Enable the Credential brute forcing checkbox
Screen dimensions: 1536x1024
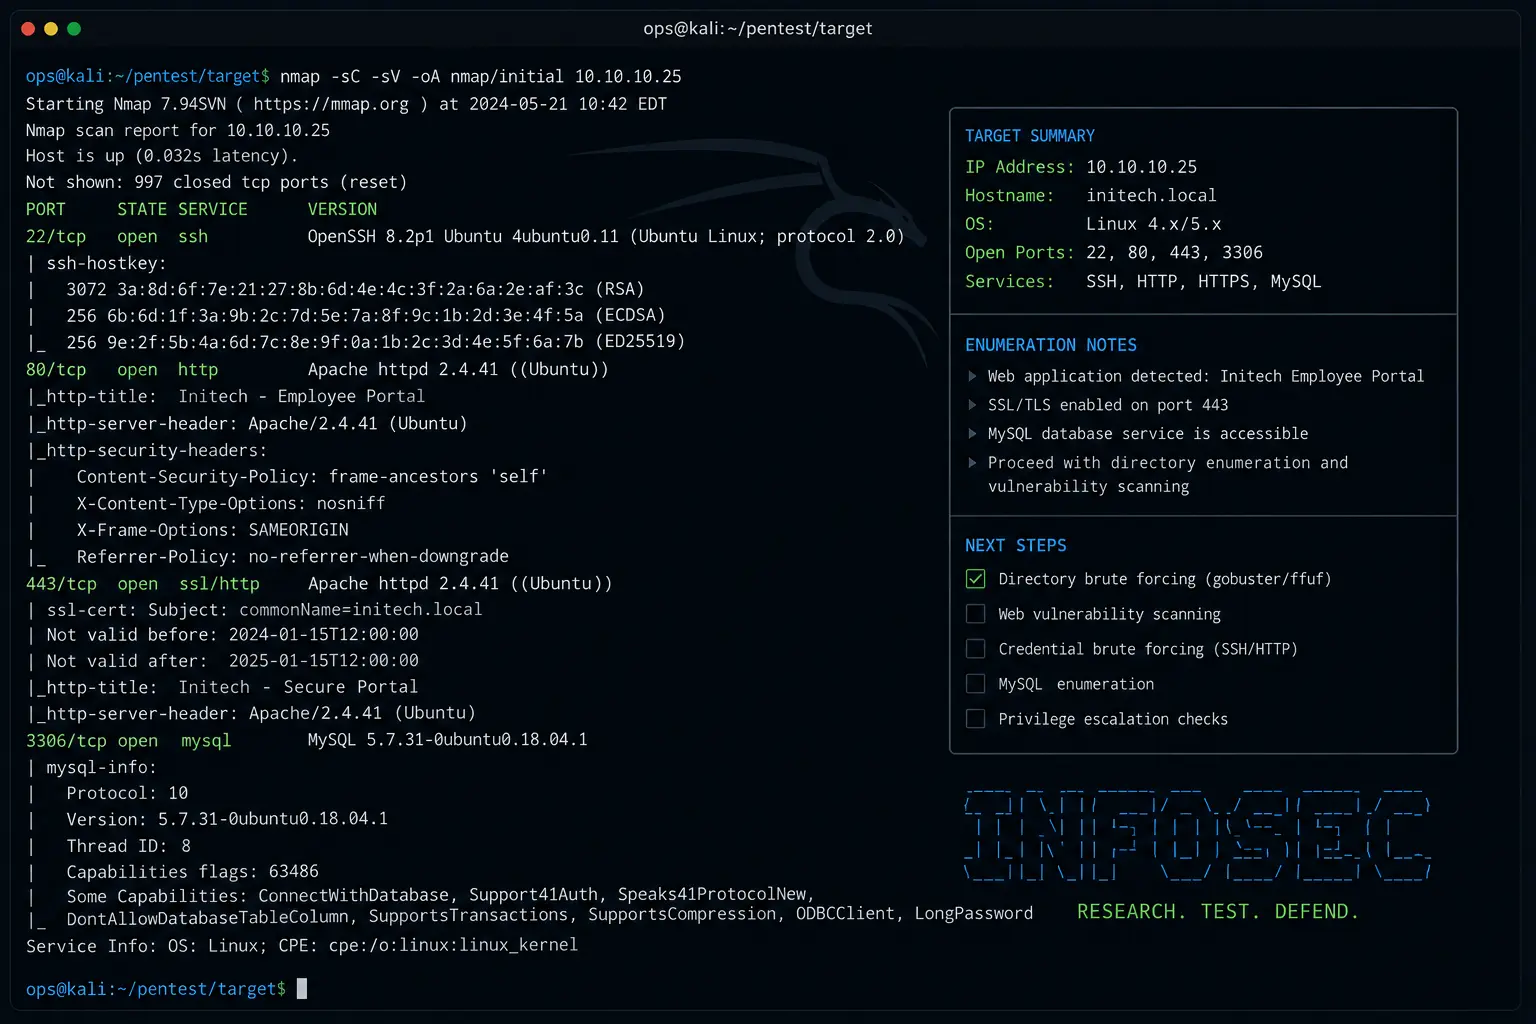[976, 649]
